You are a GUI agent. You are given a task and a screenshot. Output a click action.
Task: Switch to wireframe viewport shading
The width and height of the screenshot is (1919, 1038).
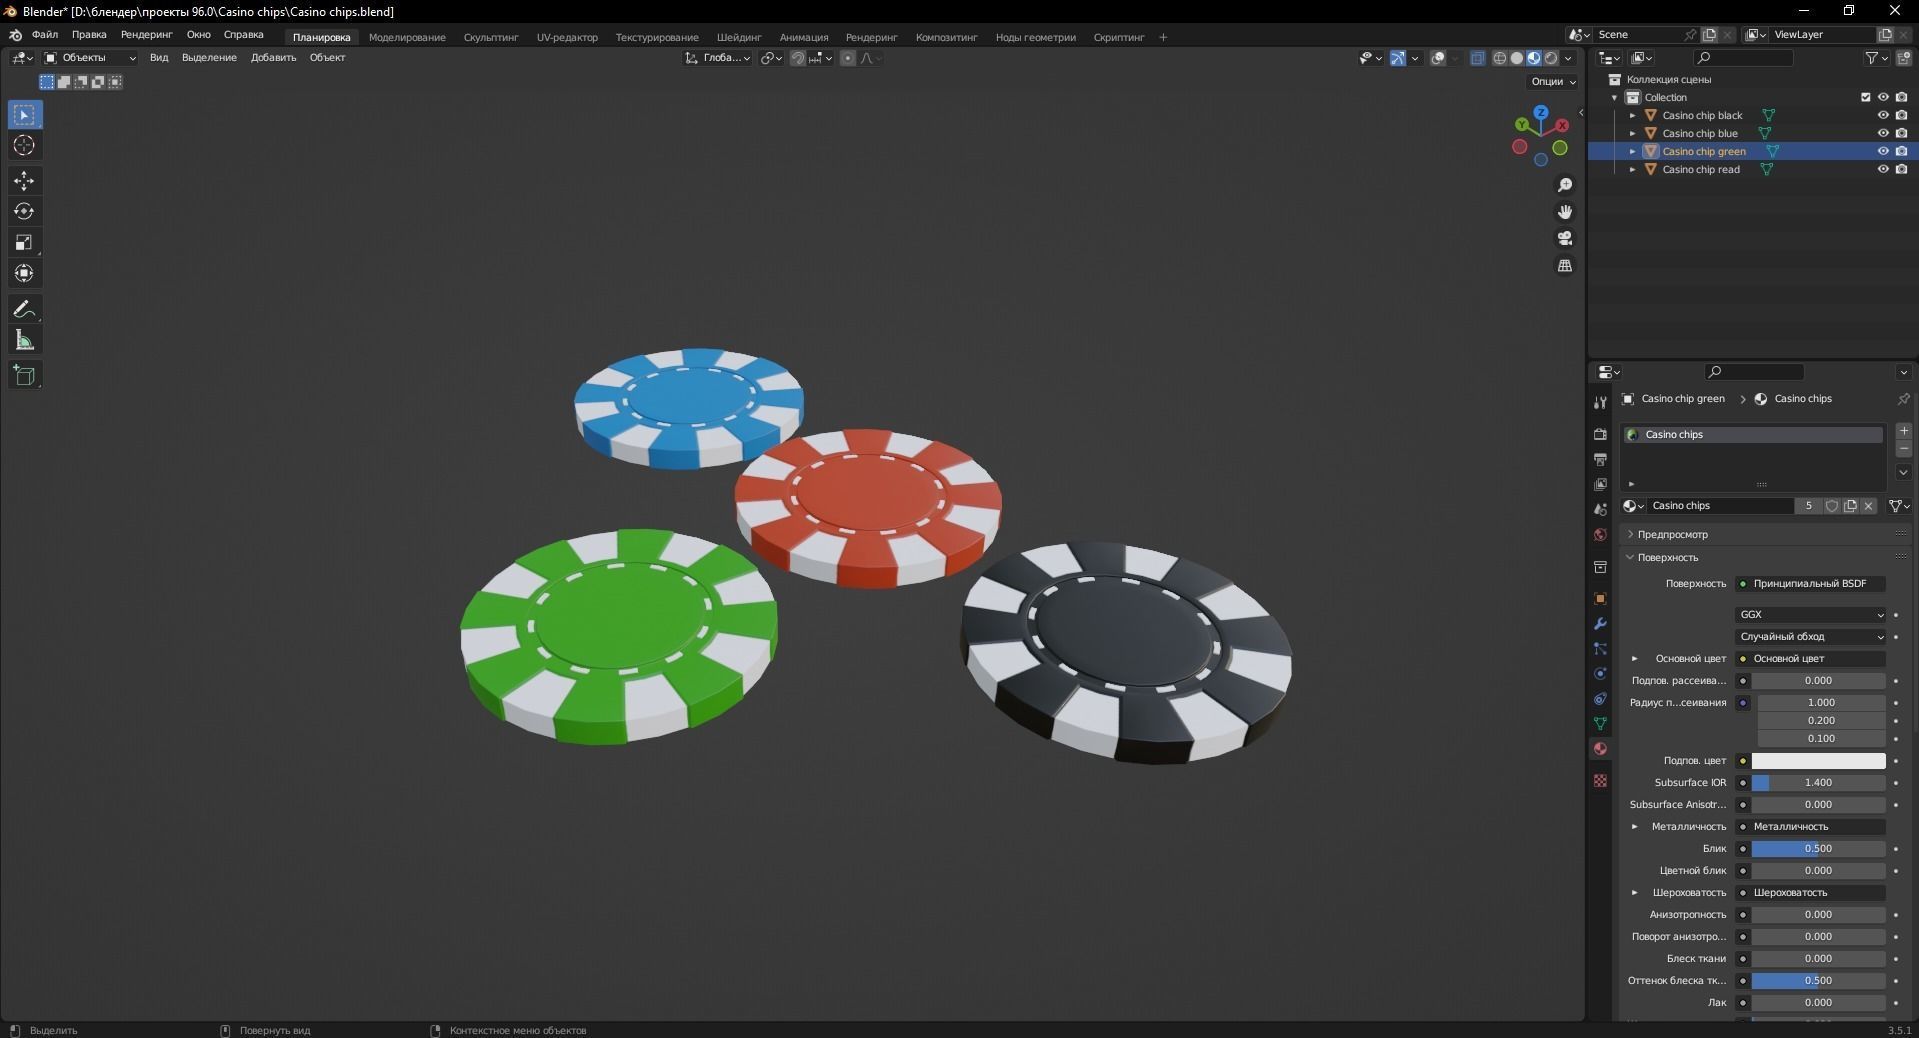click(x=1499, y=58)
